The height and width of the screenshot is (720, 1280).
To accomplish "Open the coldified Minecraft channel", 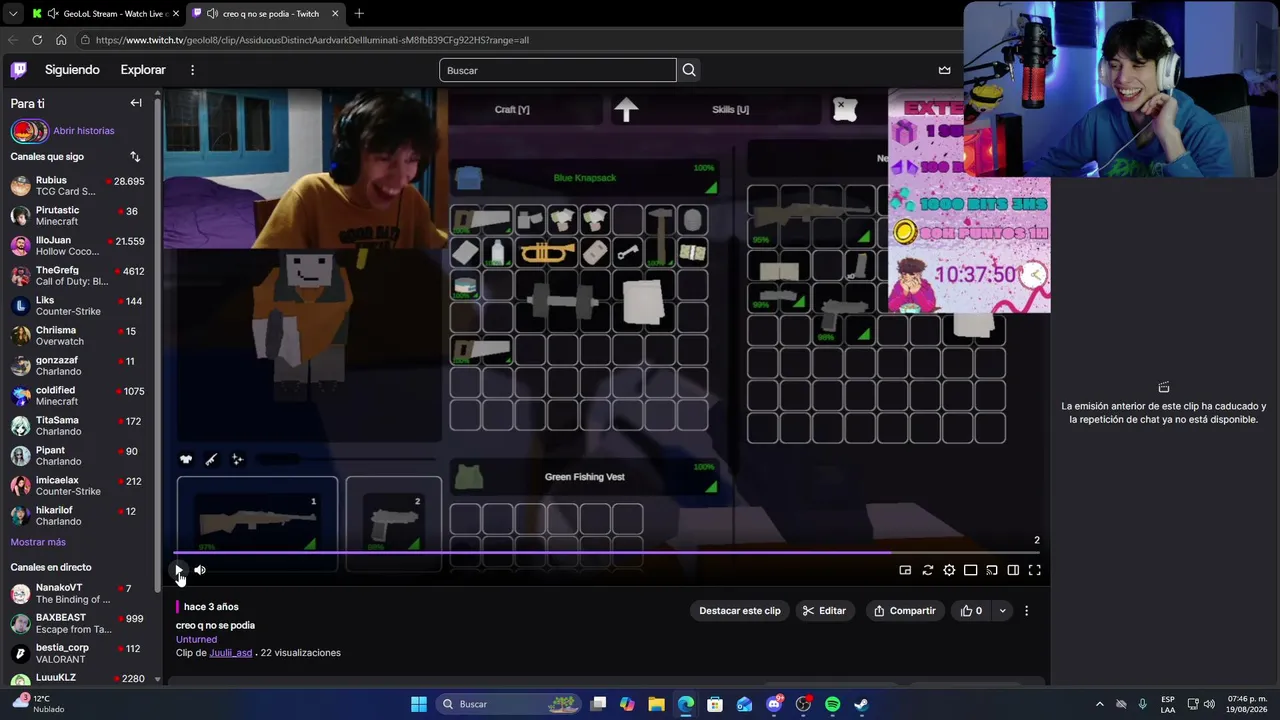I will (x=78, y=396).
